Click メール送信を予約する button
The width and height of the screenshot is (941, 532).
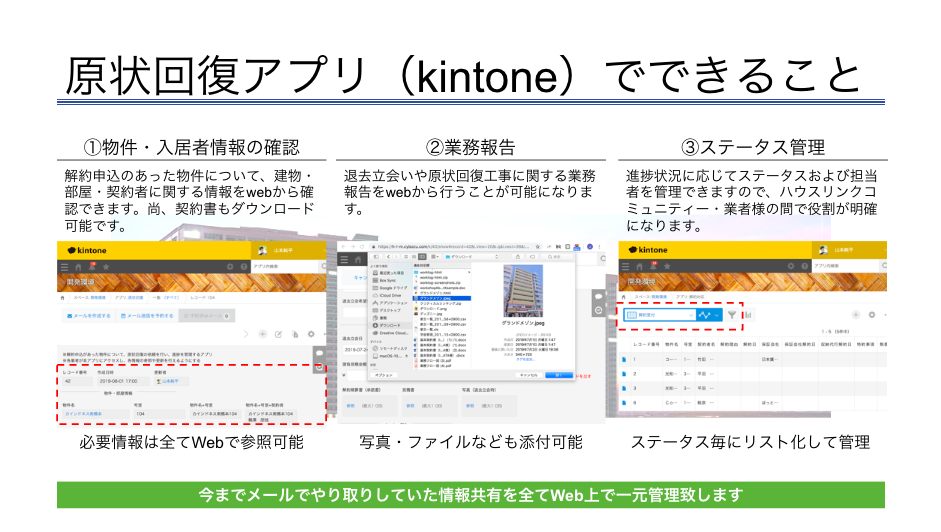(x=147, y=316)
